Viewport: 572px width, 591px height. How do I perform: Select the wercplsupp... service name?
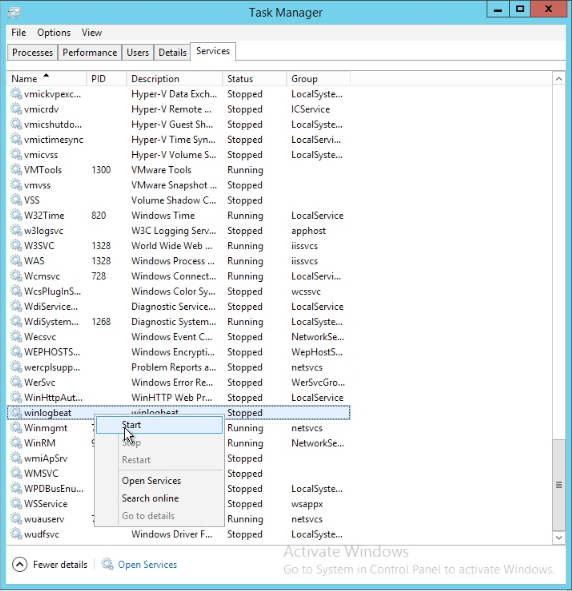click(52, 367)
